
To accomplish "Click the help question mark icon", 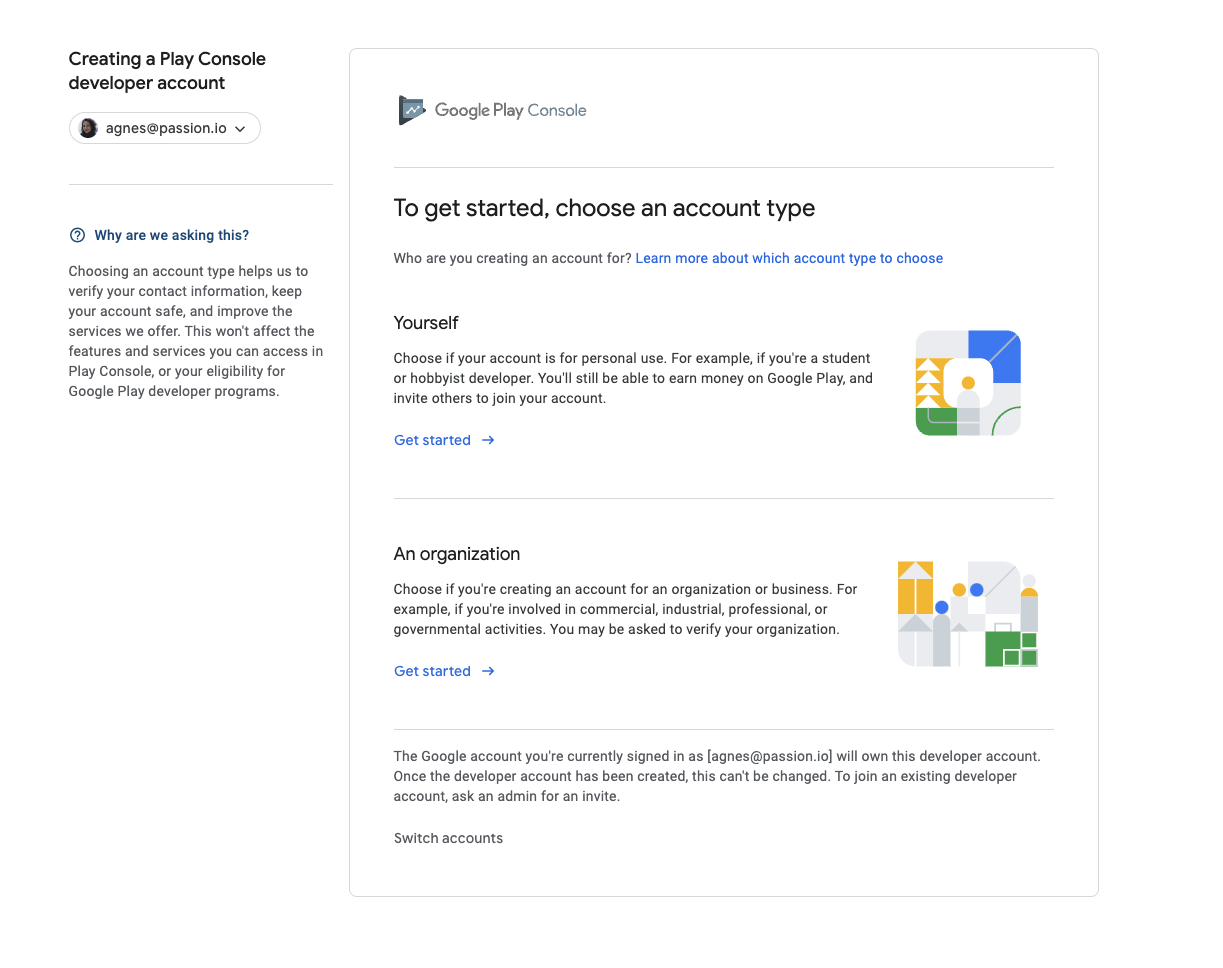I will coord(77,235).
